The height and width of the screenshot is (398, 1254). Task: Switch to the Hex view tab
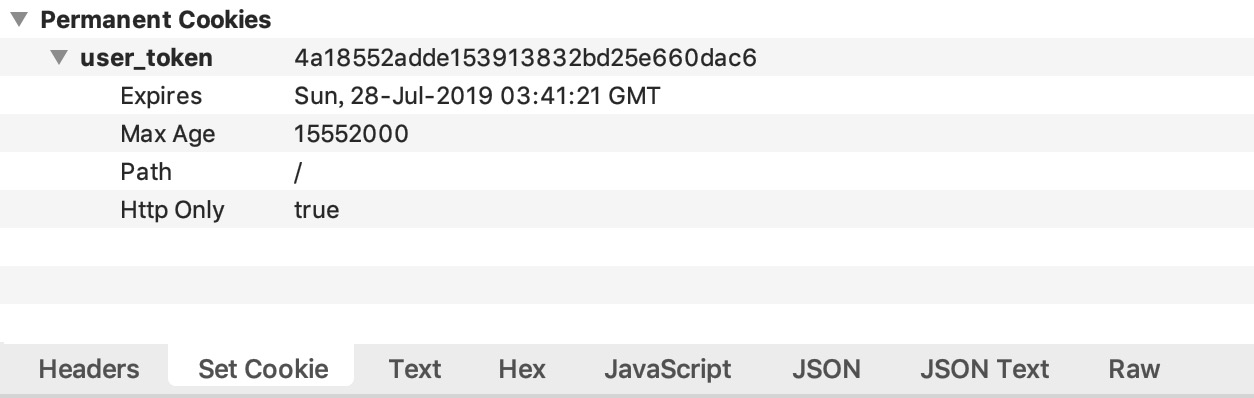click(522, 369)
